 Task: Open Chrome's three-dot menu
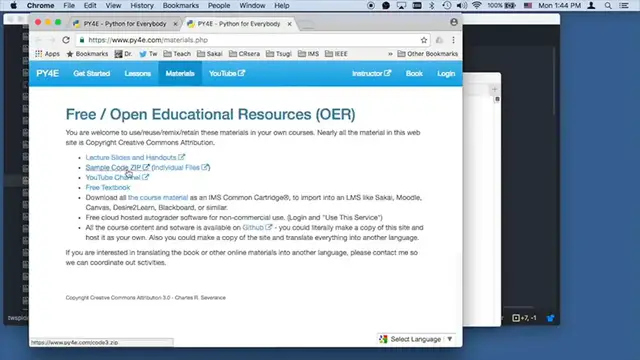pos(453,40)
